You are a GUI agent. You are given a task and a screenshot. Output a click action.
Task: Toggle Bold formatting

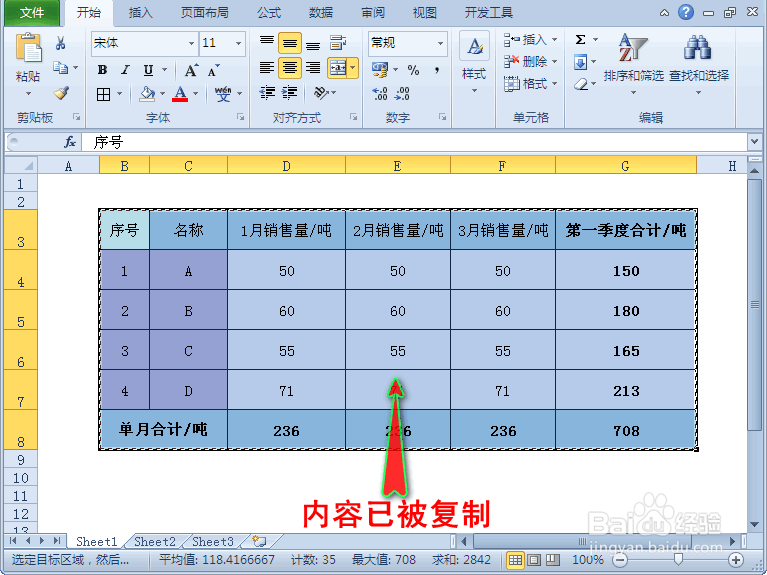point(102,70)
